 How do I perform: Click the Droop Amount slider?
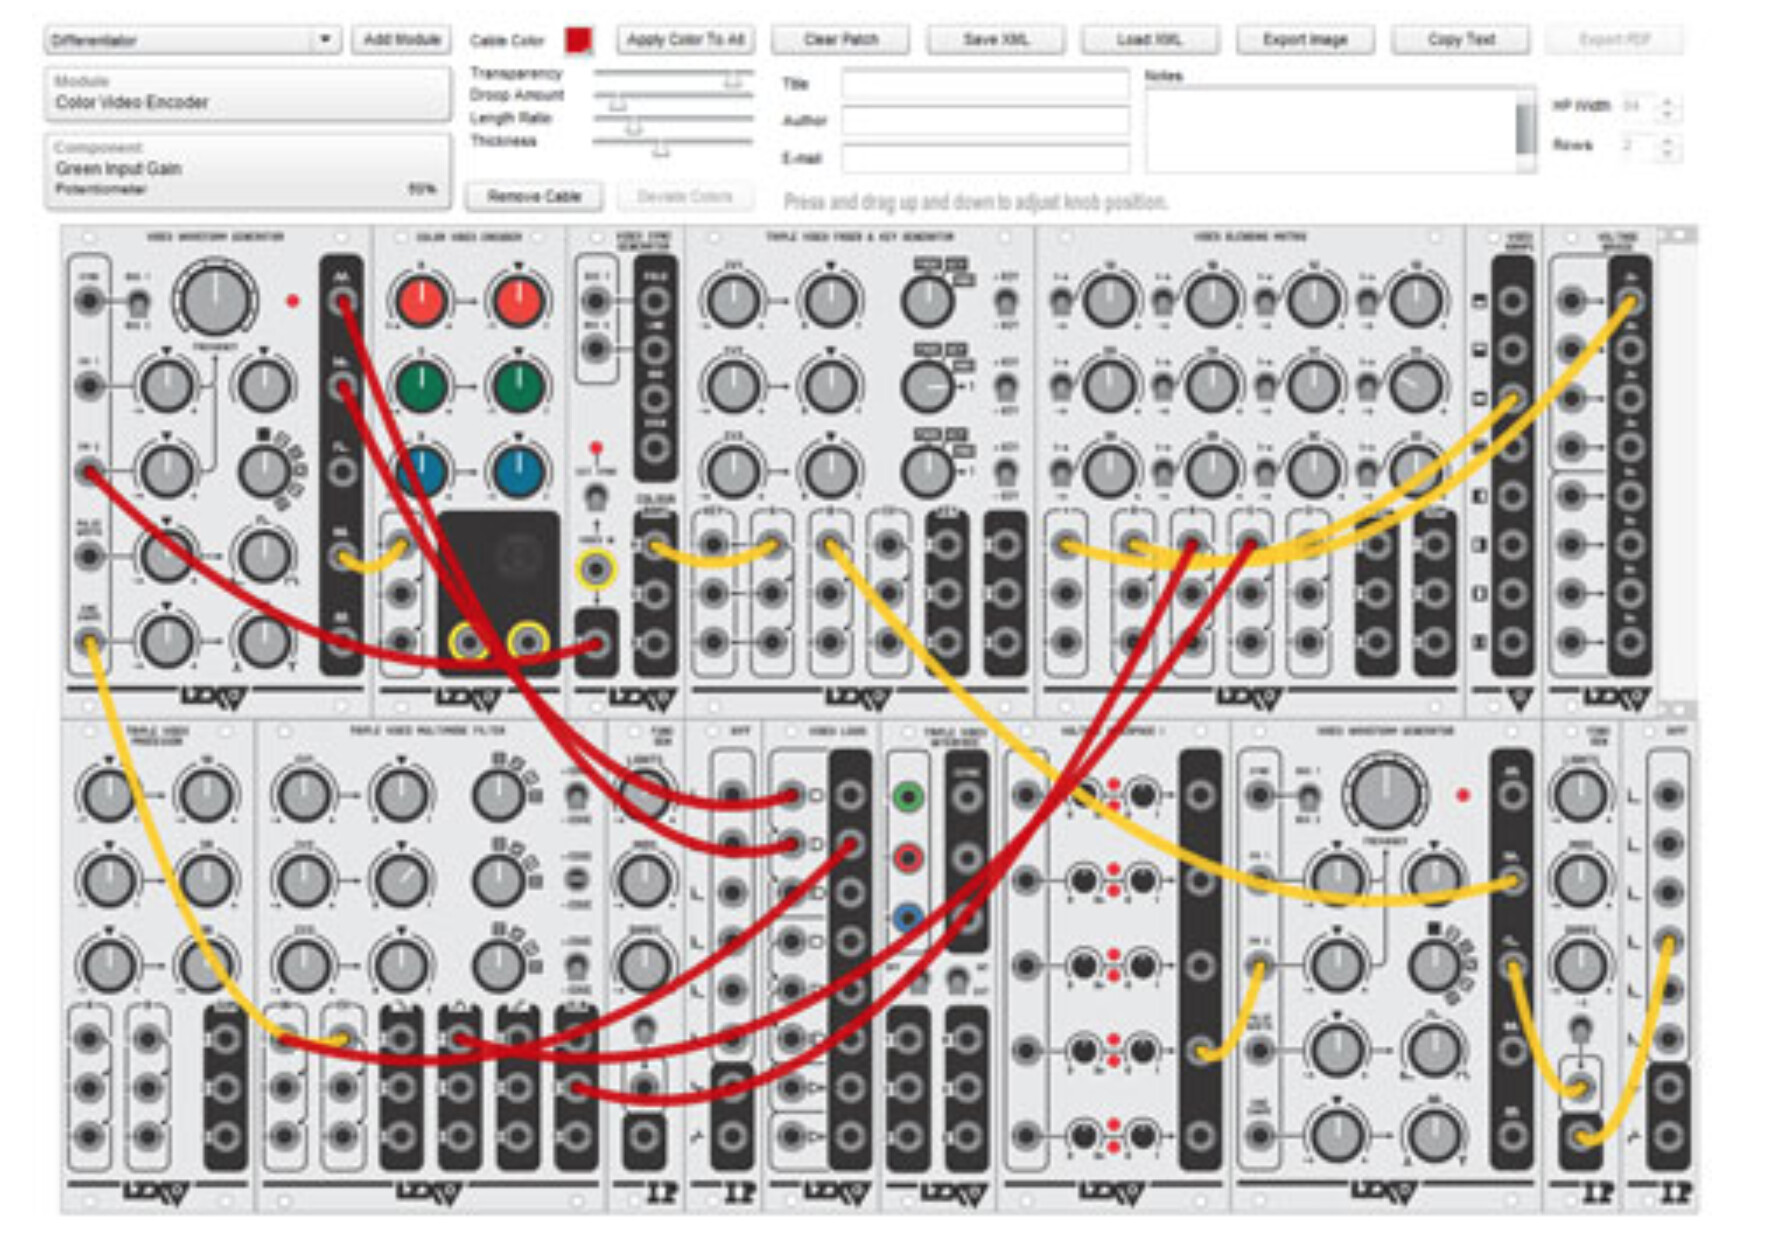click(x=673, y=98)
